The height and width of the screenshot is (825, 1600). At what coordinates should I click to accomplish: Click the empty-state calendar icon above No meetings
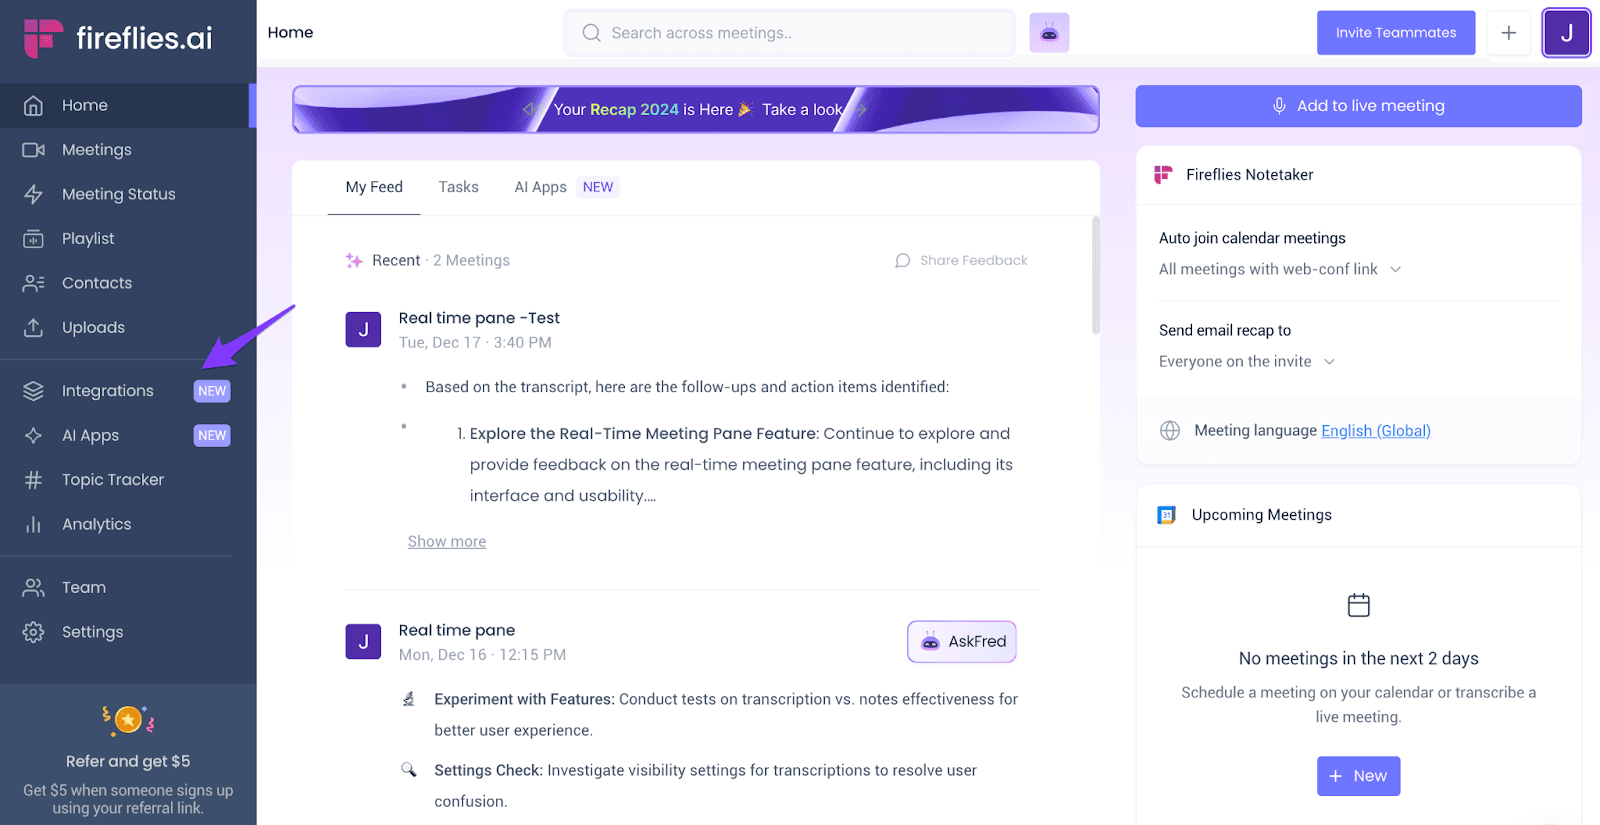pos(1358,605)
